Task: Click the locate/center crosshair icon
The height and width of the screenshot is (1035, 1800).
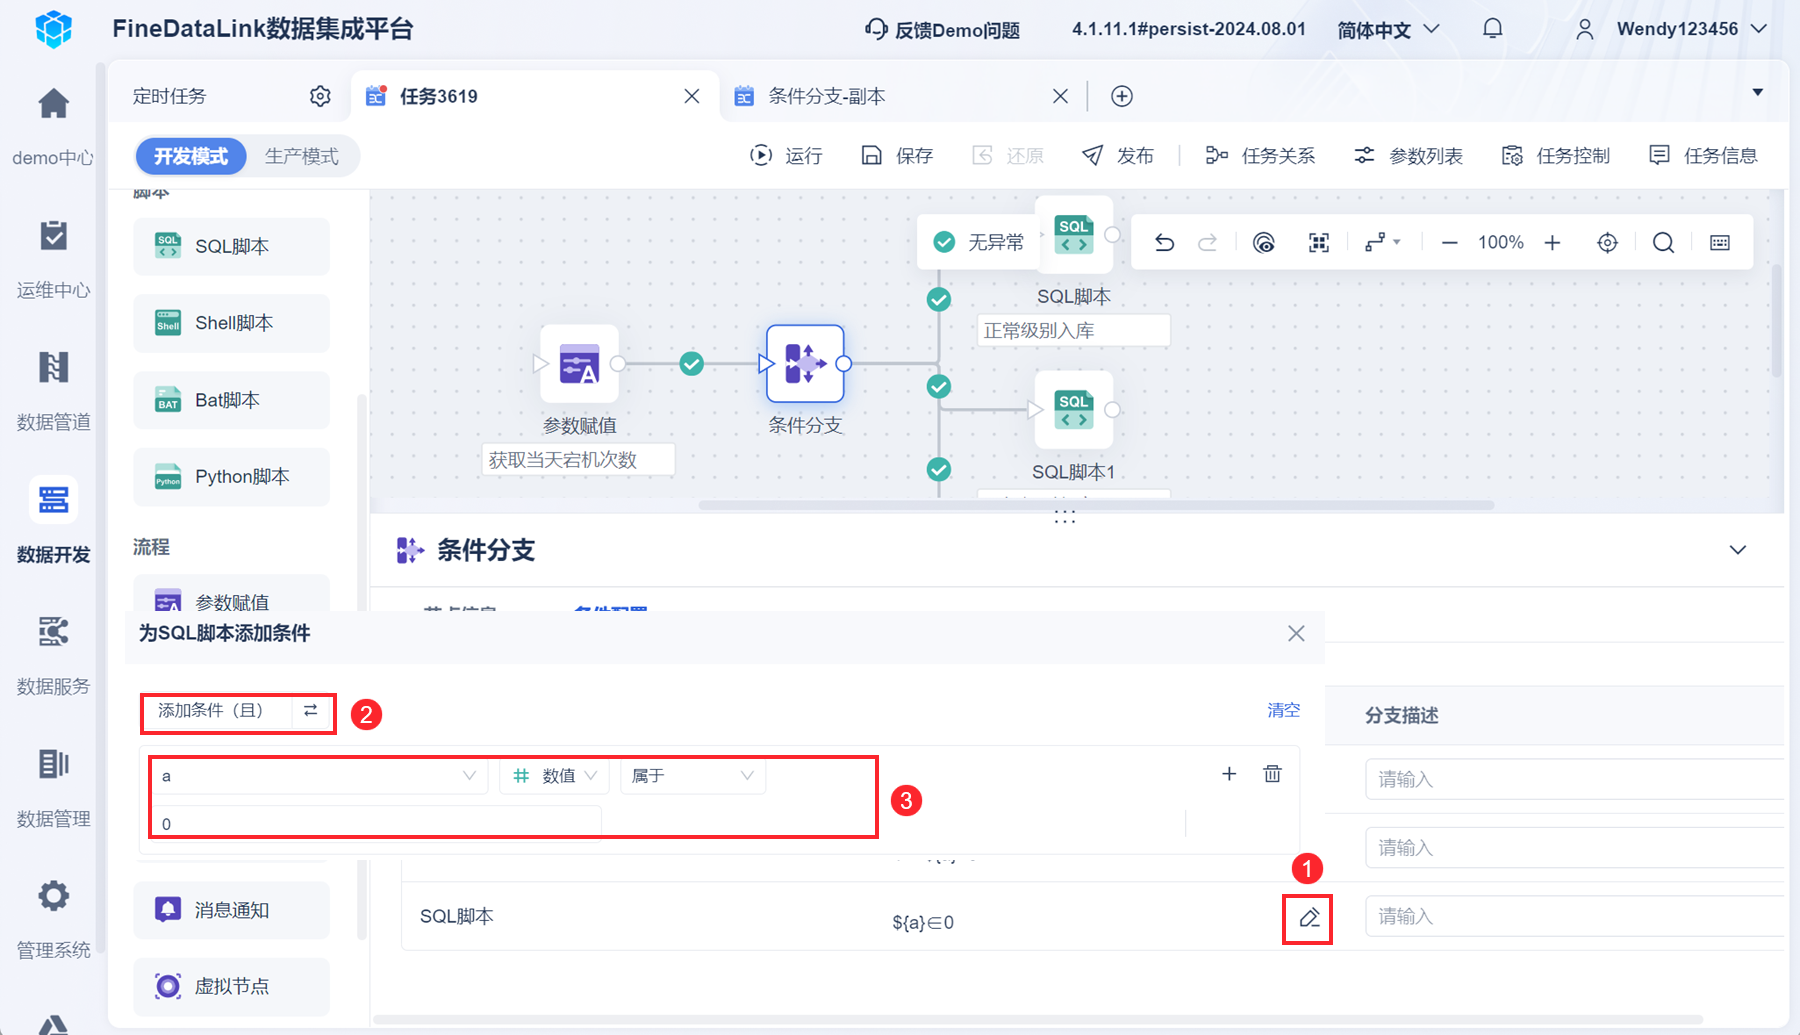Action: [x=1607, y=243]
